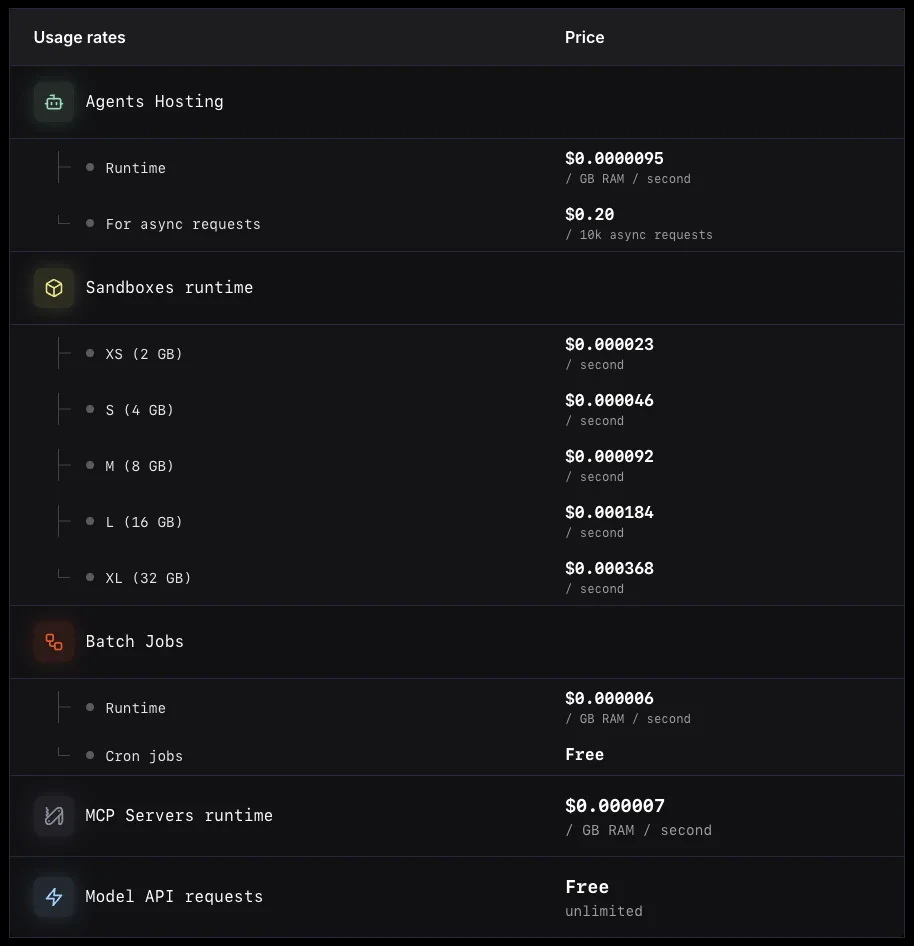
Task: Click the Usage rates column header
Action: click(x=79, y=37)
